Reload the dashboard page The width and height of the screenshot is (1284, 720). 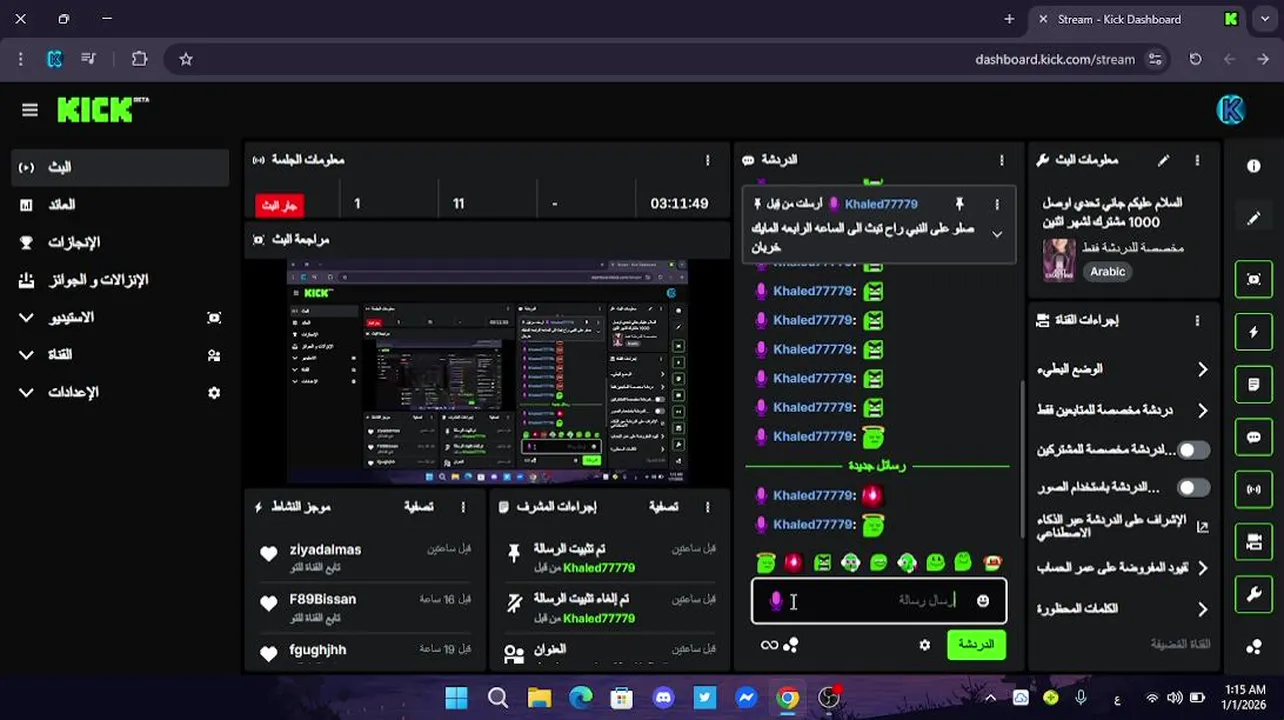point(1195,59)
